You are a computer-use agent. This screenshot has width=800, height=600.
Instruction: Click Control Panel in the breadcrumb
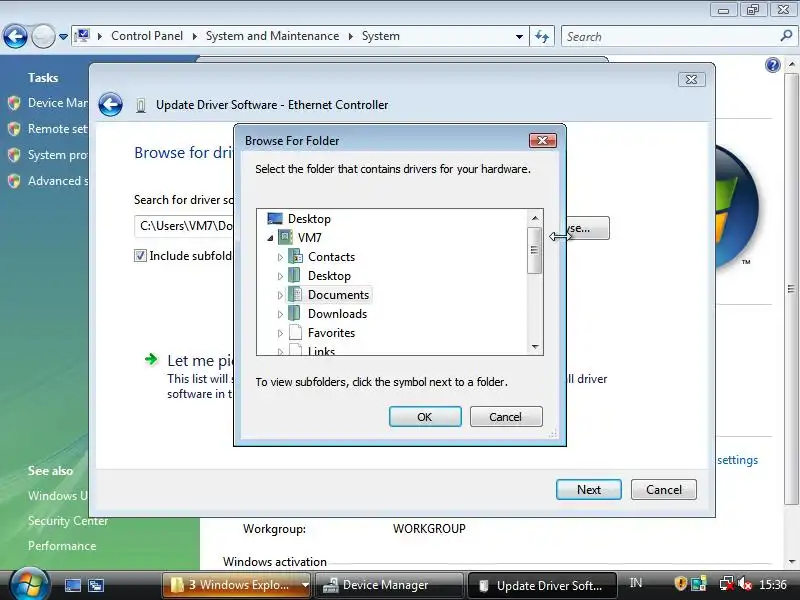(x=147, y=36)
